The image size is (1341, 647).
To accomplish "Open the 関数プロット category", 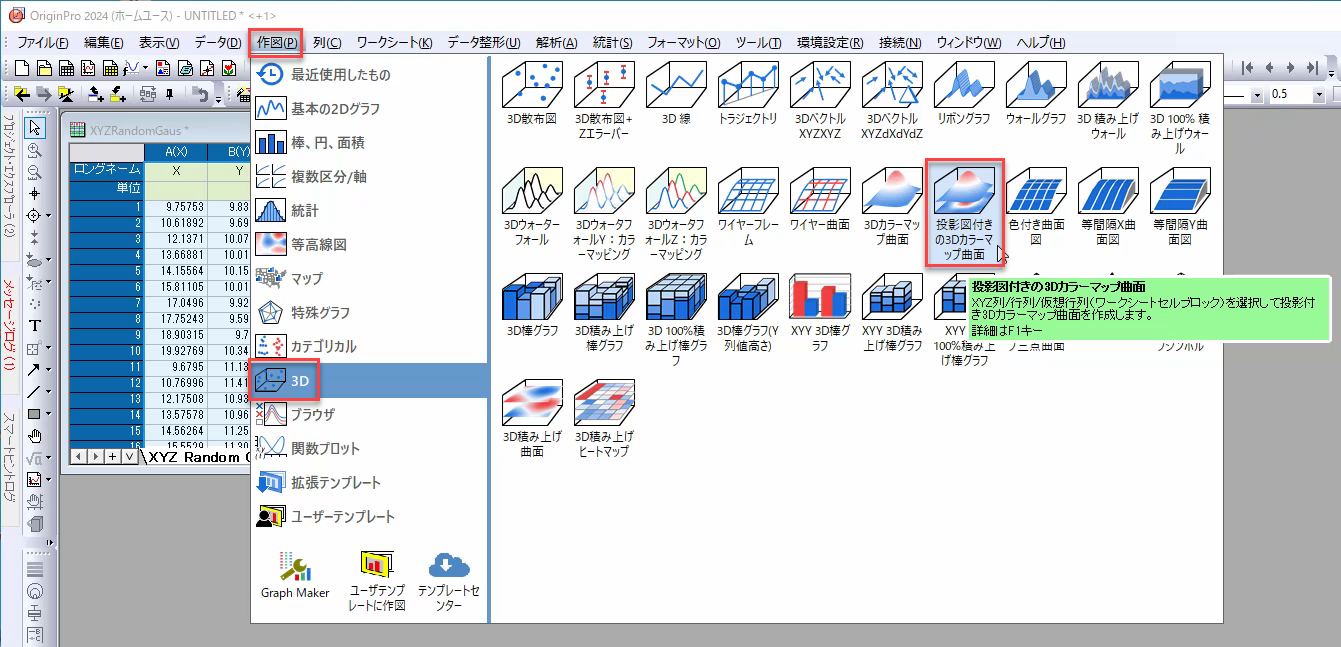I will 369,448.
